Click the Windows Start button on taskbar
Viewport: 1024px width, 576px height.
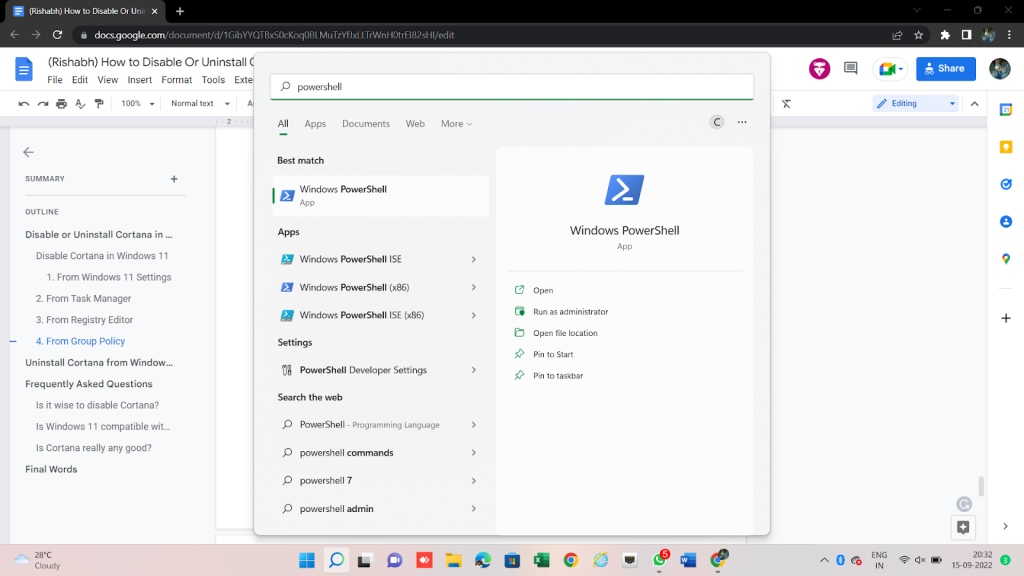[x=306, y=560]
